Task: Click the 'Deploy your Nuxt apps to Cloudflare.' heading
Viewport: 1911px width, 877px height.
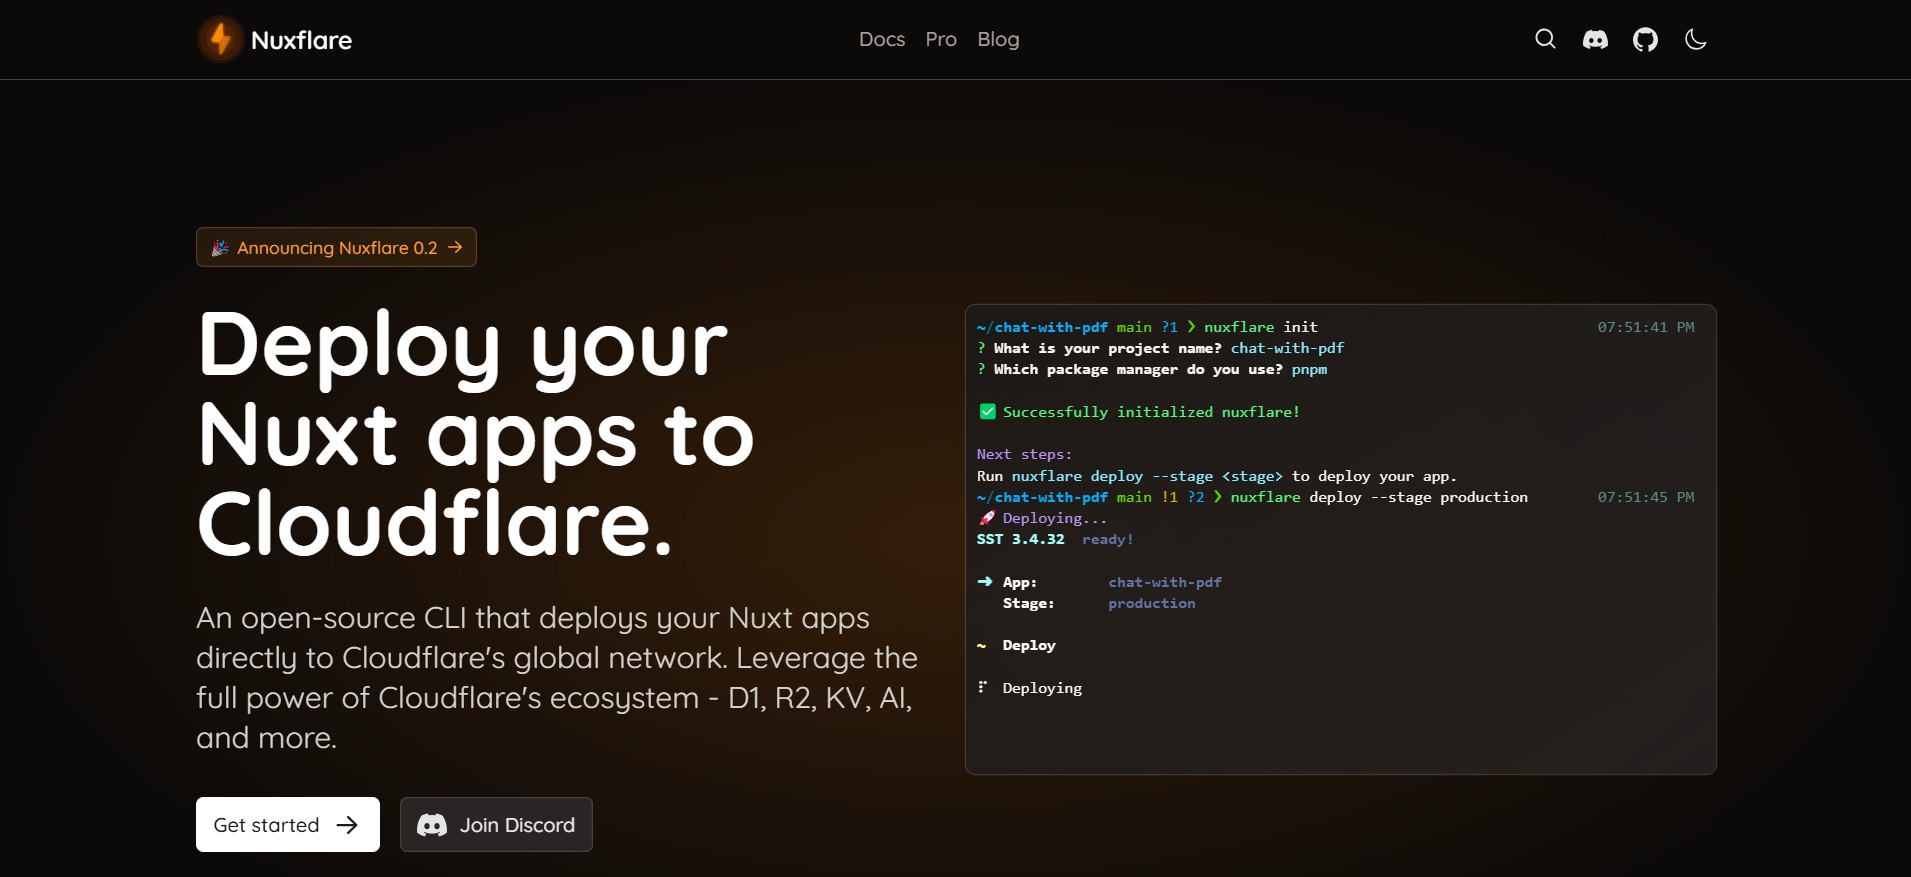Action: (476, 434)
